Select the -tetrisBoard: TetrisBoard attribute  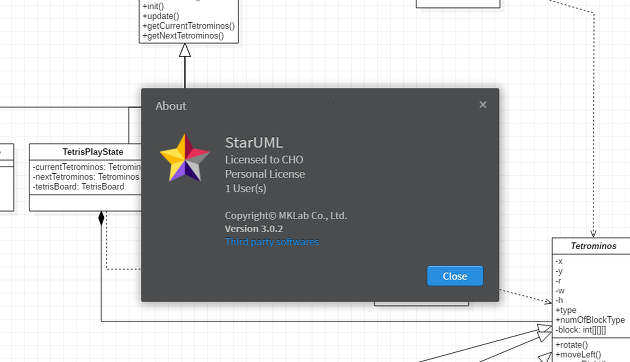tap(78, 186)
